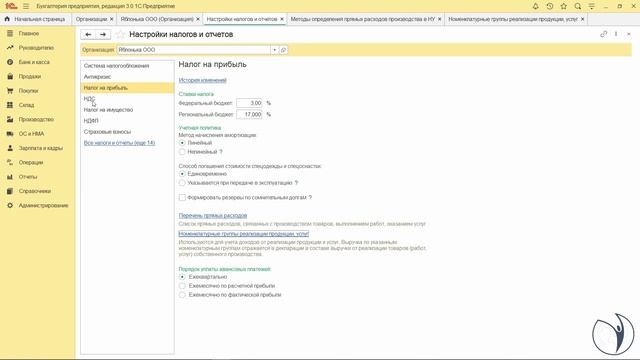640x360 pixels.
Task: Select Единовременно write-off option
Action: click(182, 174)
